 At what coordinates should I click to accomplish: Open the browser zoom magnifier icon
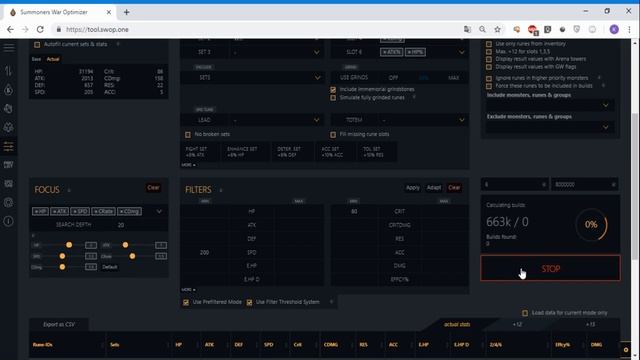click(482, 29)
